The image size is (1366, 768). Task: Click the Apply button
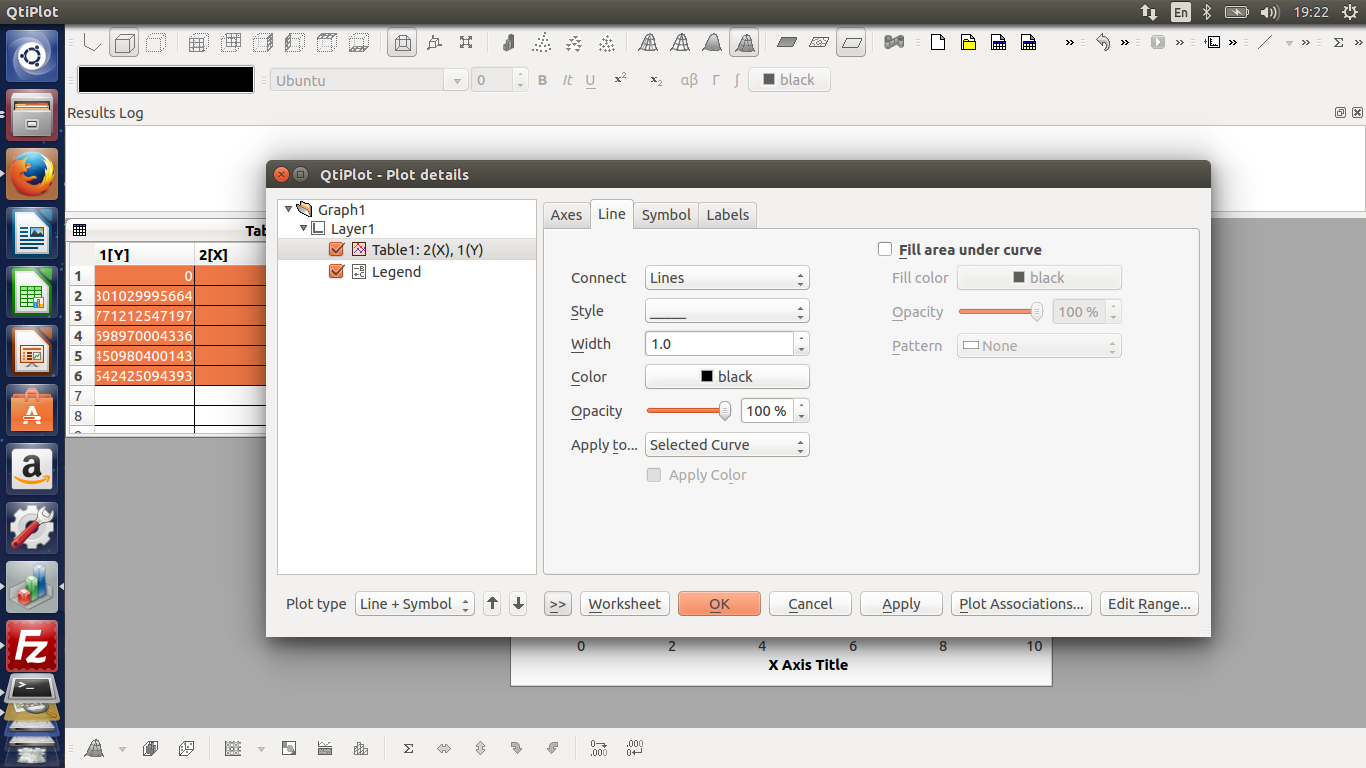pos(901,604)
